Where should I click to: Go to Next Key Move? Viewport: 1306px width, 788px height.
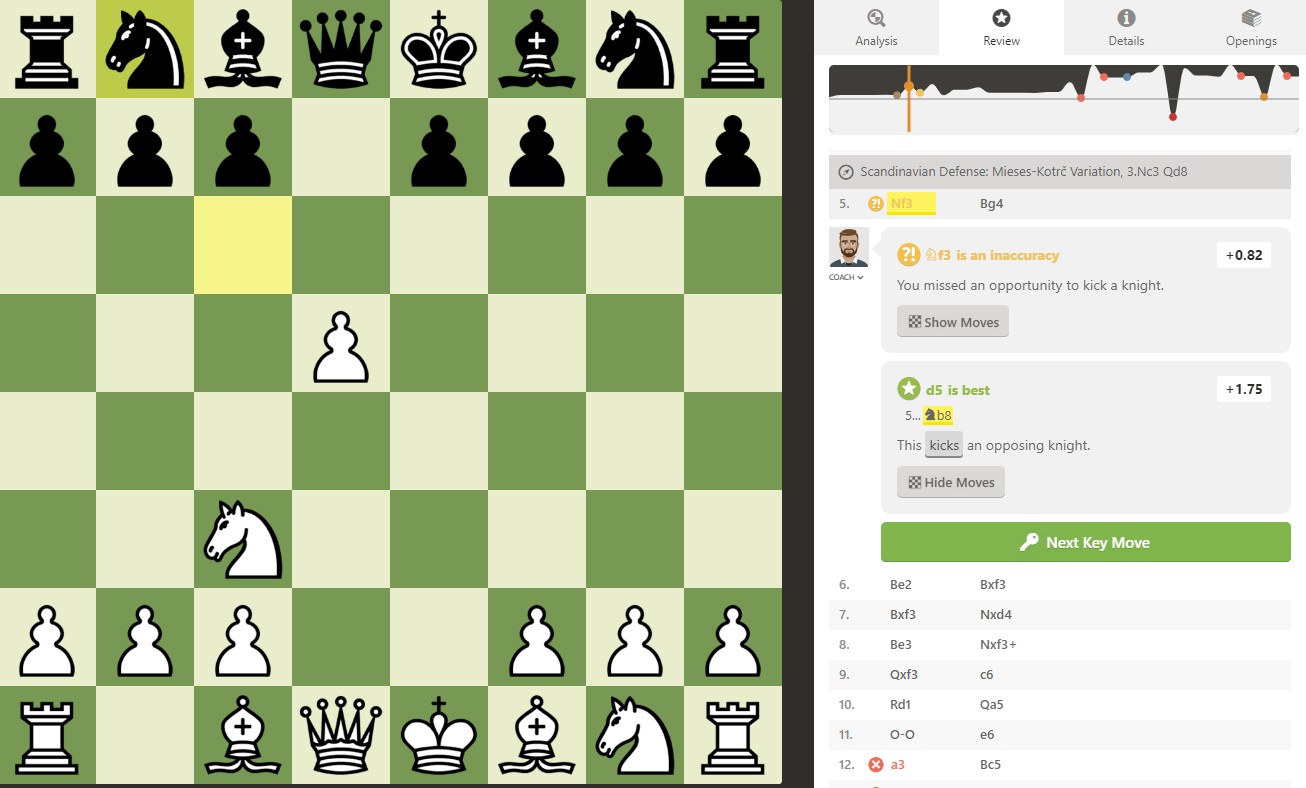click(x=1086, y=542)
